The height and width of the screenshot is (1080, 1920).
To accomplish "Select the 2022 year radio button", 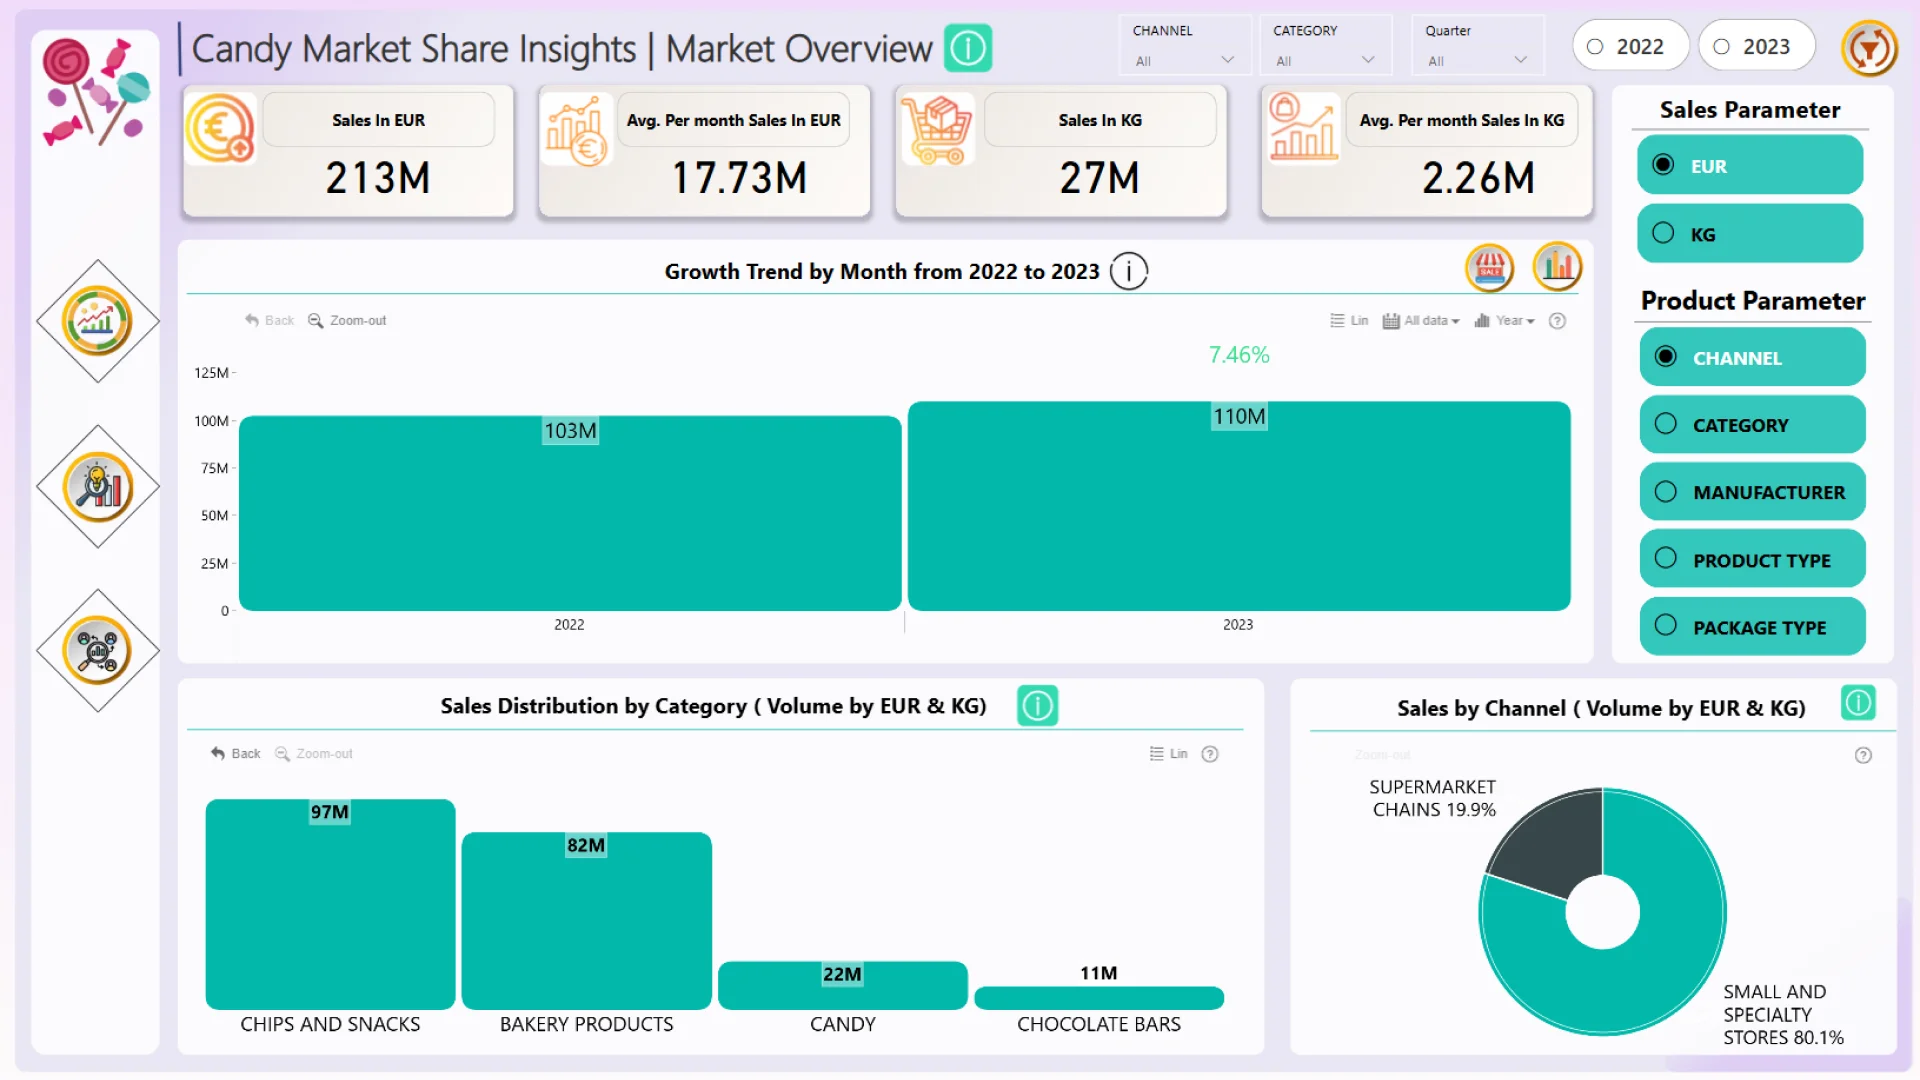I will (1630, 46).
